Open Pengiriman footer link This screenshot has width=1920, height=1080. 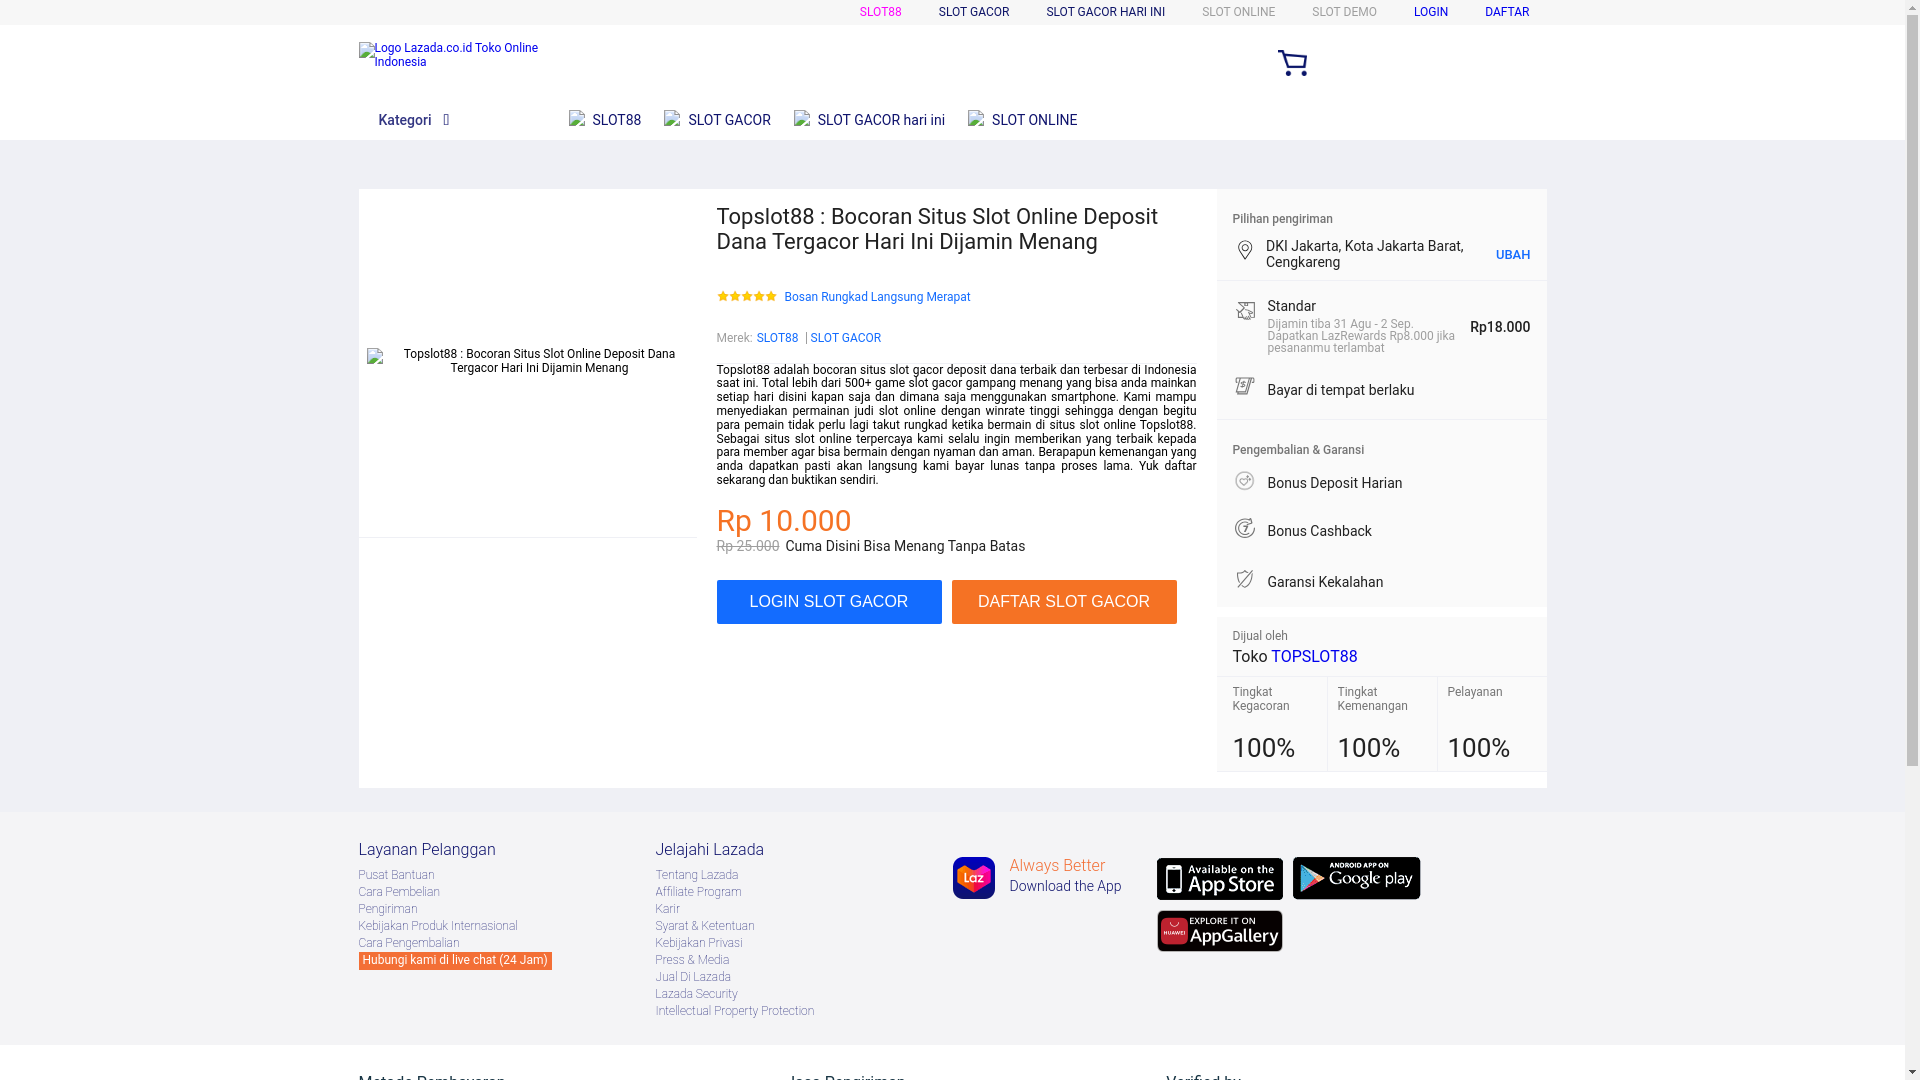(x=387, y=909)
